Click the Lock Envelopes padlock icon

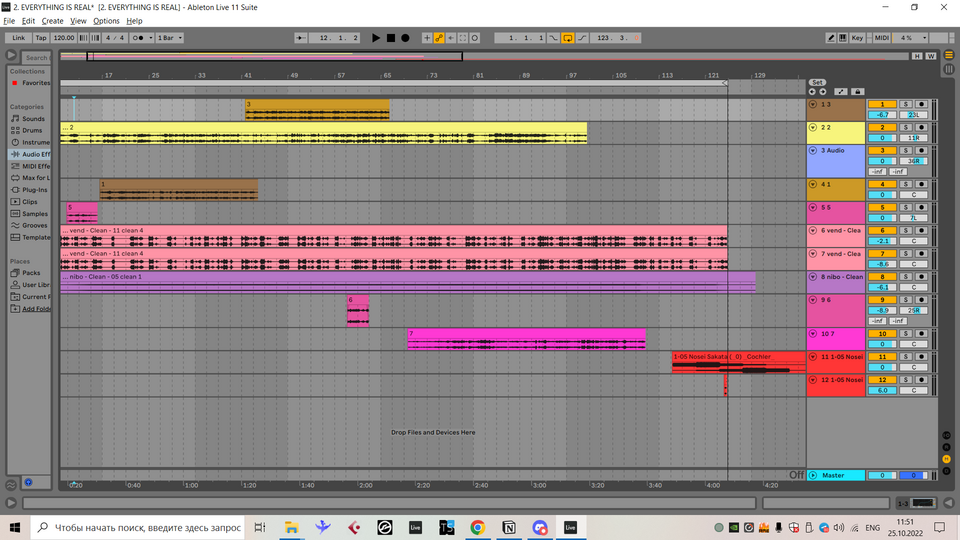click(x=857, y=91)
